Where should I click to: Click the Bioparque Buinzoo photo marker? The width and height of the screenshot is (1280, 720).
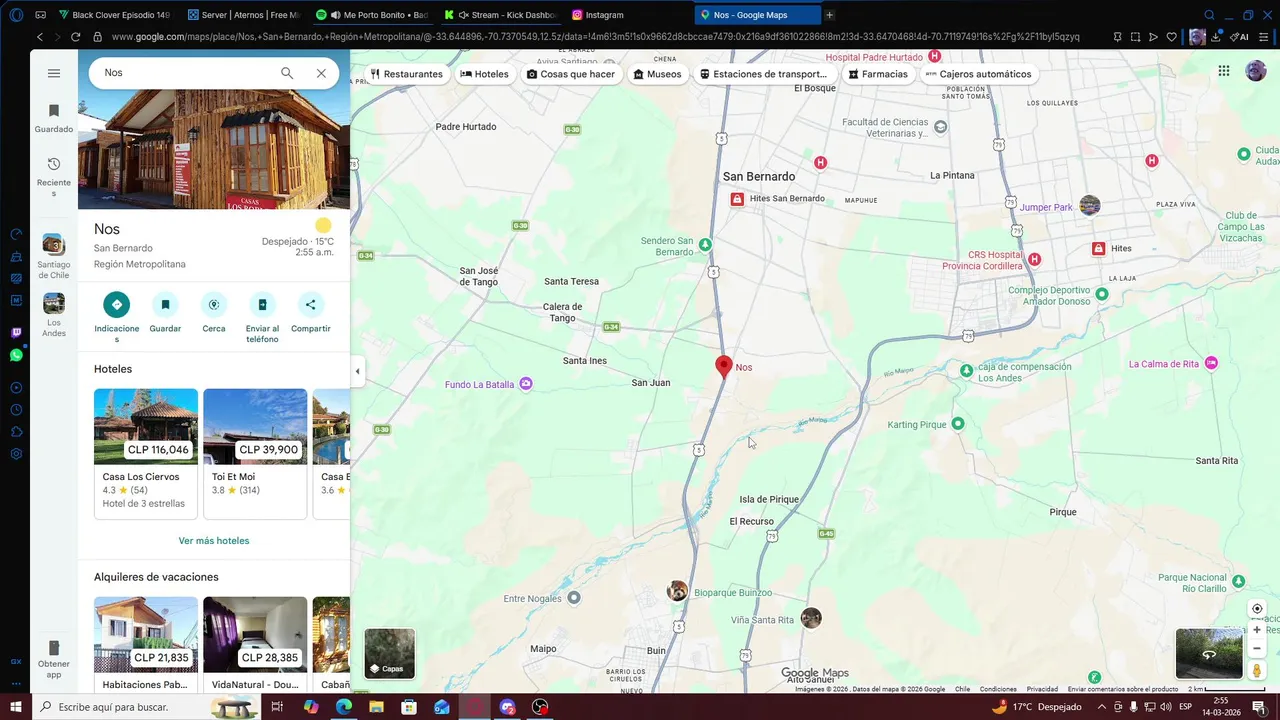coord(677,591)
